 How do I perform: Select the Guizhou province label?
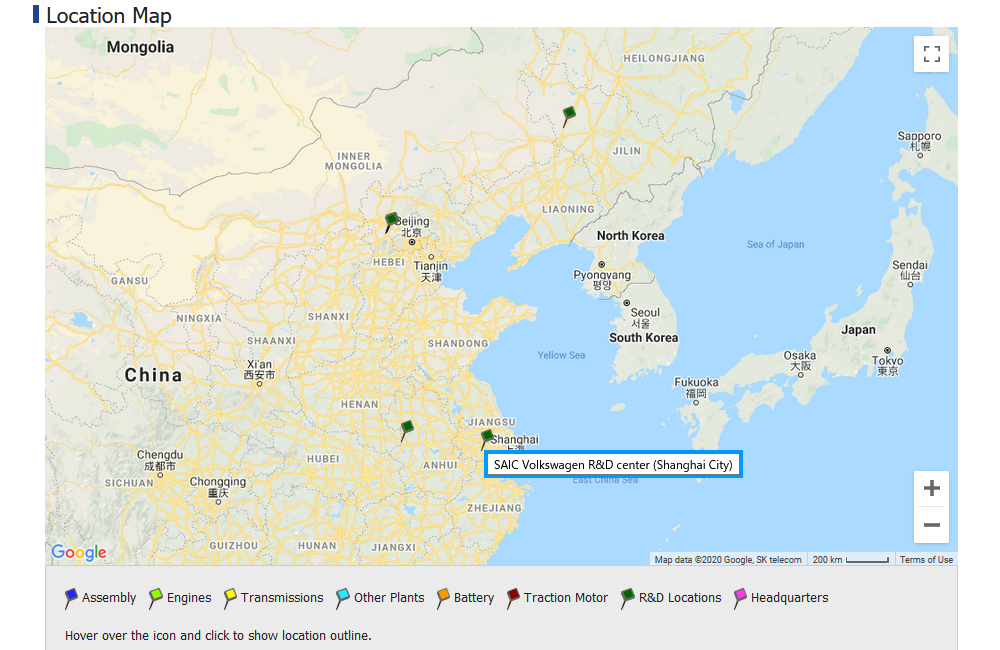tap(233, 546)
